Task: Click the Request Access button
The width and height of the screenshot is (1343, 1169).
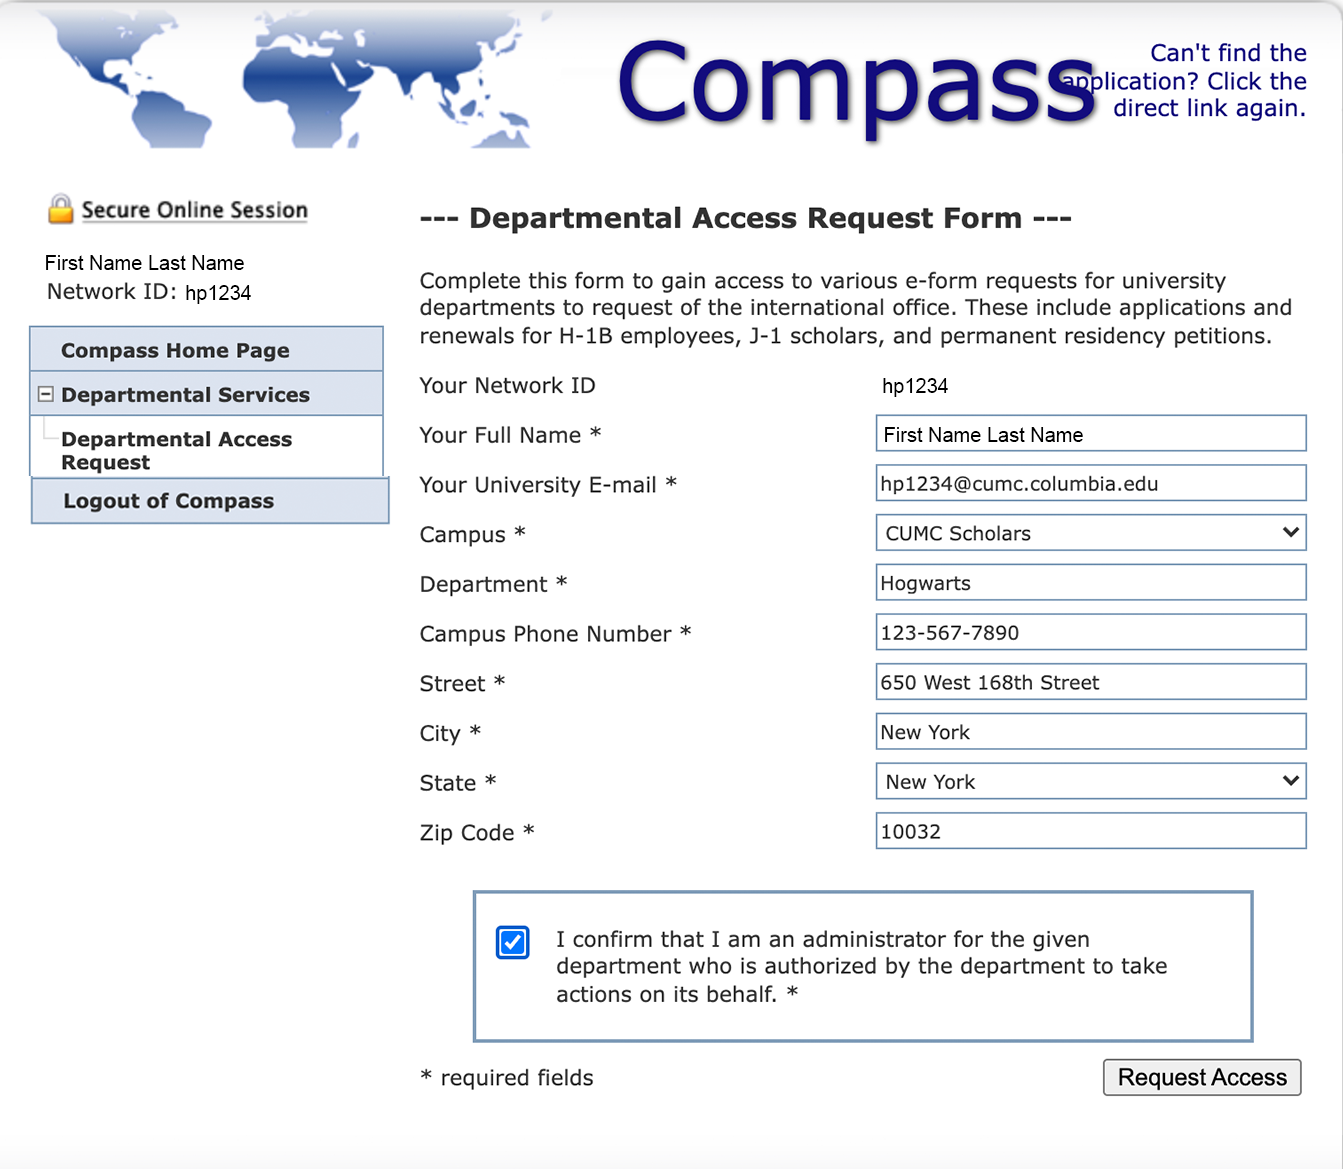Action: pos(1202,1077)
